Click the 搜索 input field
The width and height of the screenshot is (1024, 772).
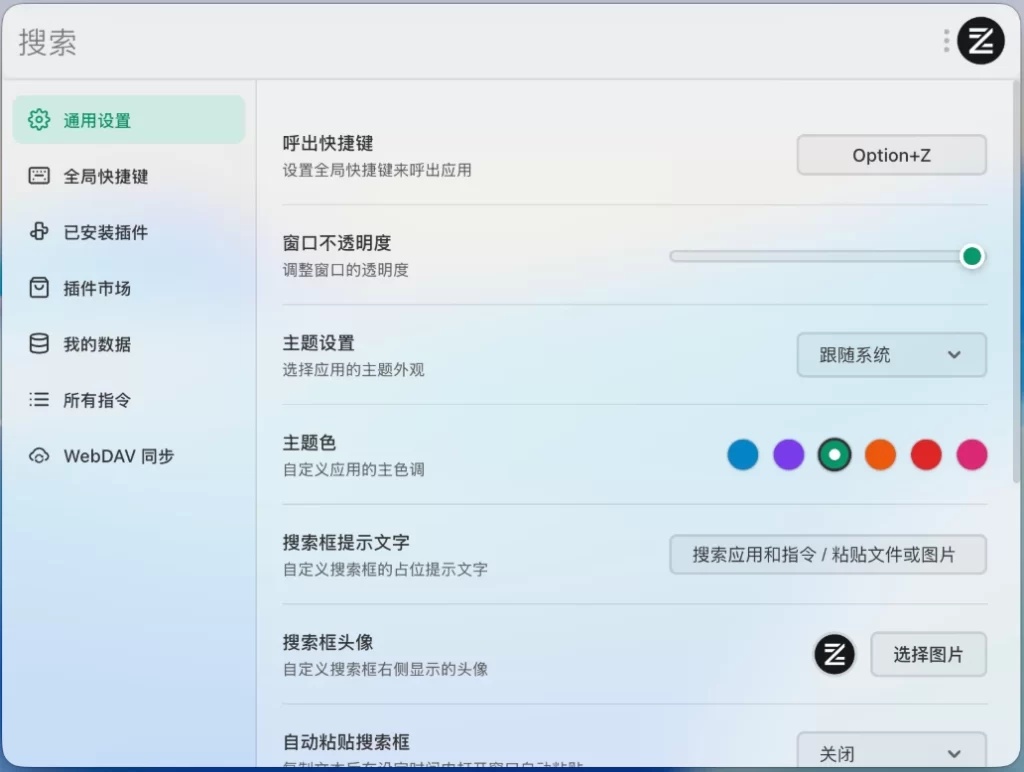click(x=400, y=41)
